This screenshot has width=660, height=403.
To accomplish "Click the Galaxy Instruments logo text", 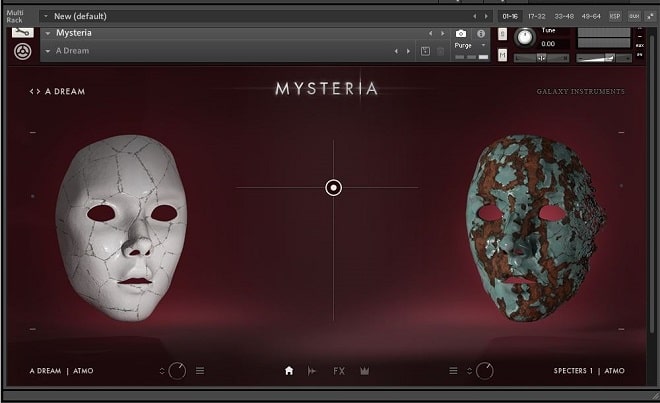I will click(580, 91).
